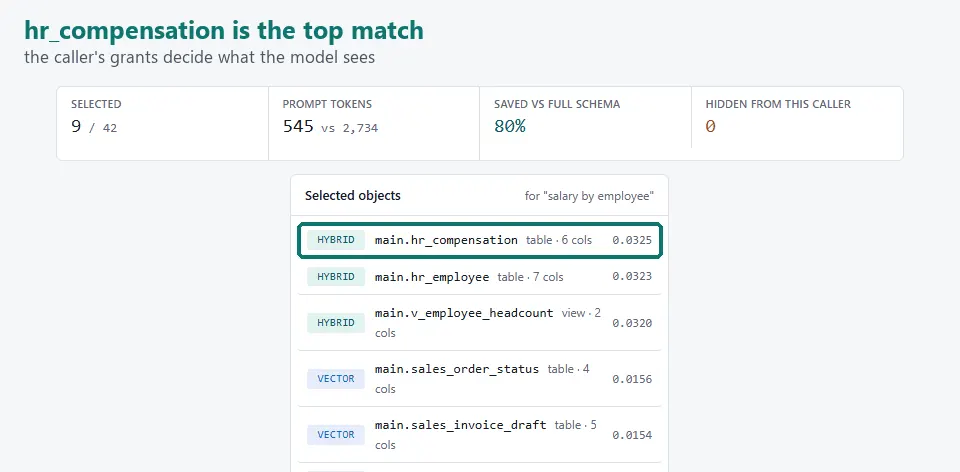Select the main.hr_compensation row
This screenshot has height=472, width=960.
click(x=479, y=240)
